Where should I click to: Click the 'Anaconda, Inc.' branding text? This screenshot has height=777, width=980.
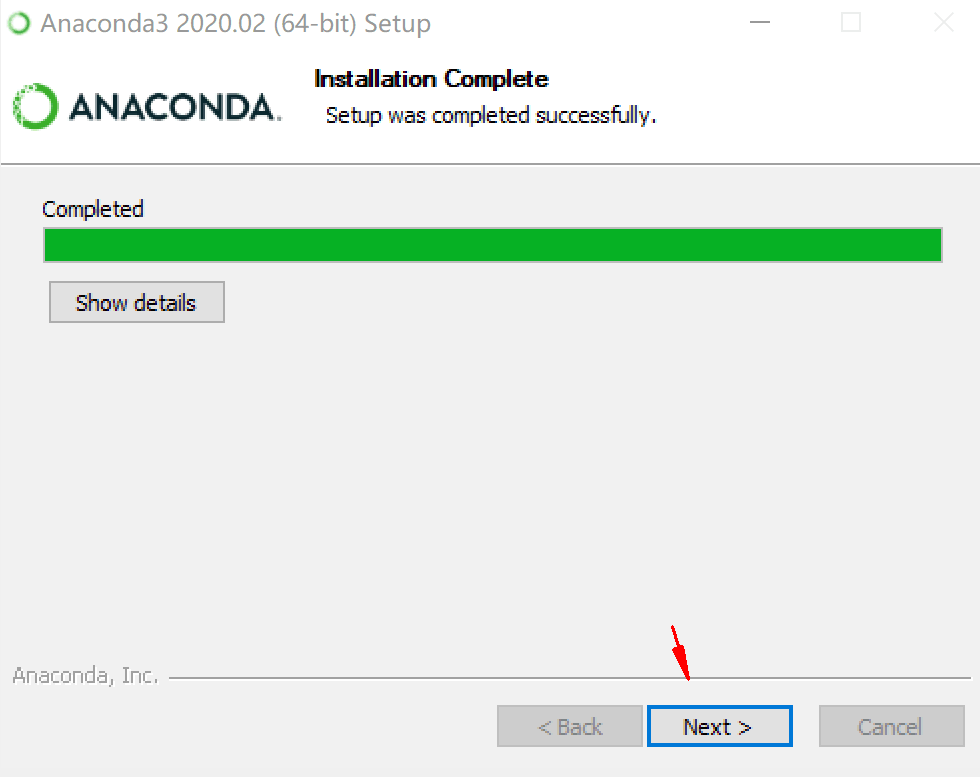[x=86, y=676]
